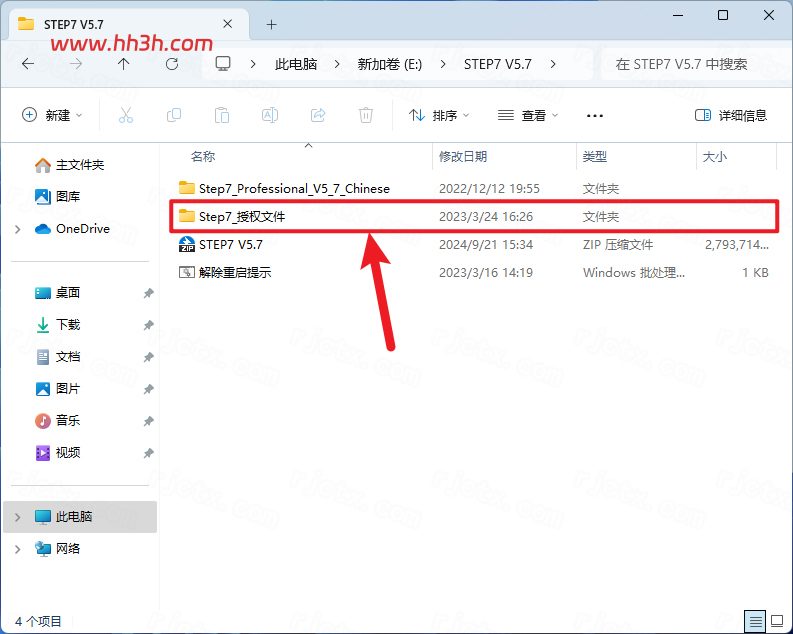Open 音乐 in the sidebar
The width and height of the screenshot is (793, 634).
point(68,421)
